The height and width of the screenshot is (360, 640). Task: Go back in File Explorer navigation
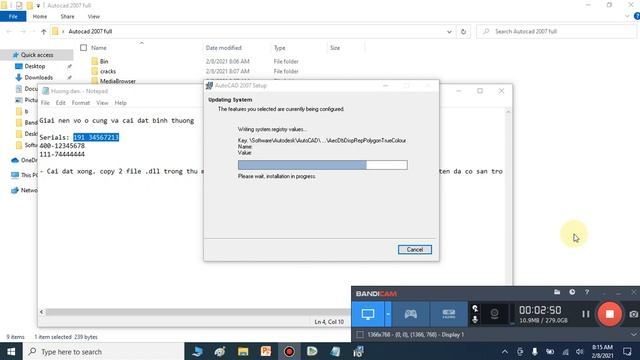click(9, 31)
